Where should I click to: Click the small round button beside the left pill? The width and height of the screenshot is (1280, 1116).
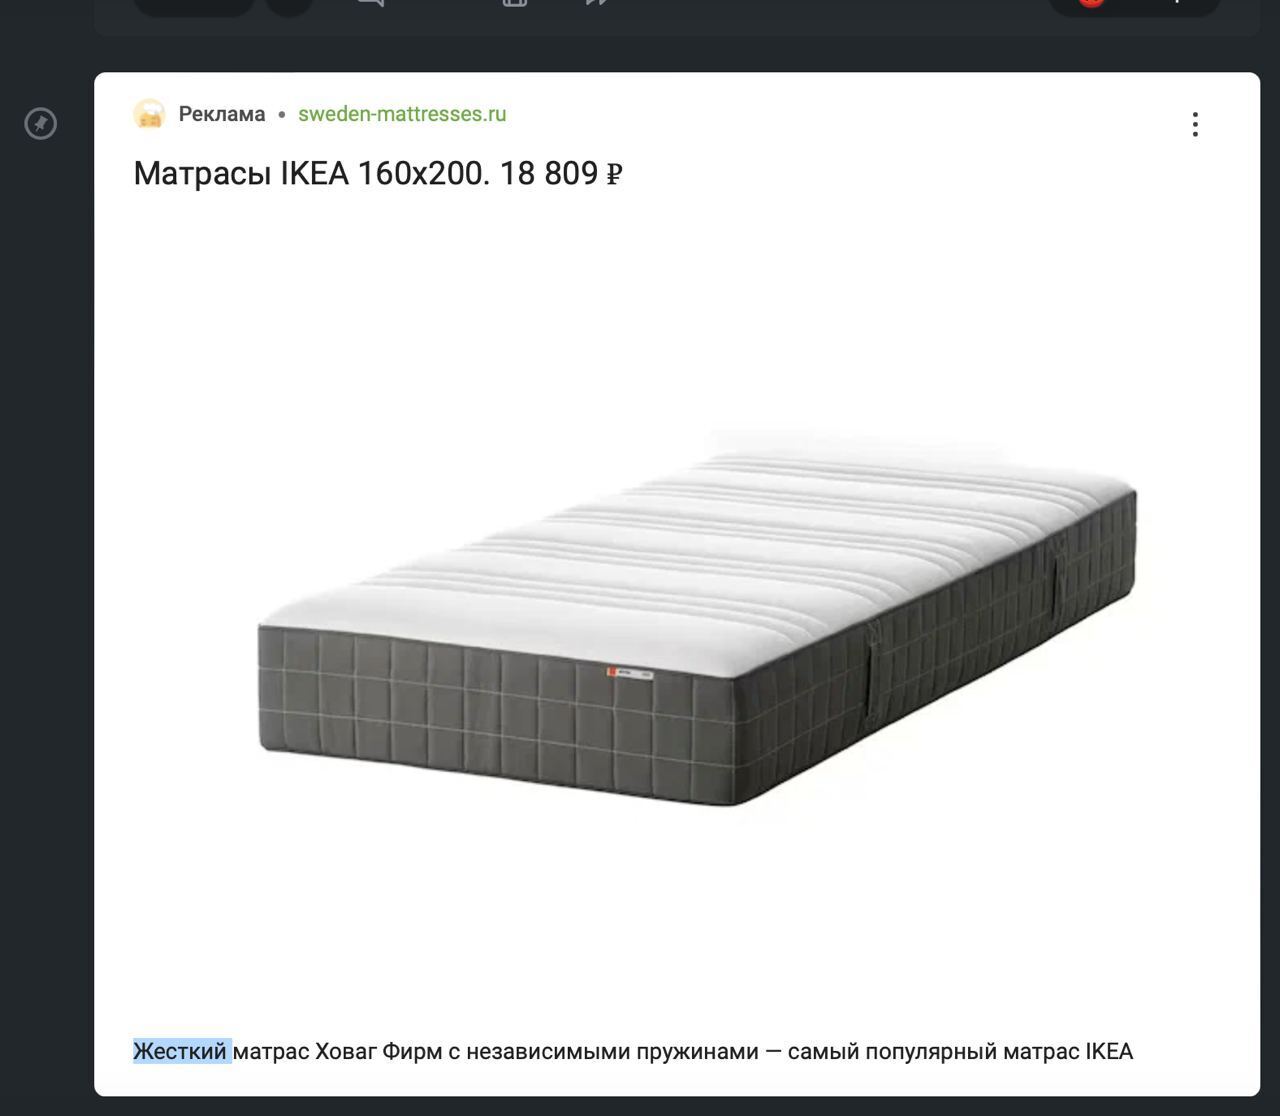[290, 6]
